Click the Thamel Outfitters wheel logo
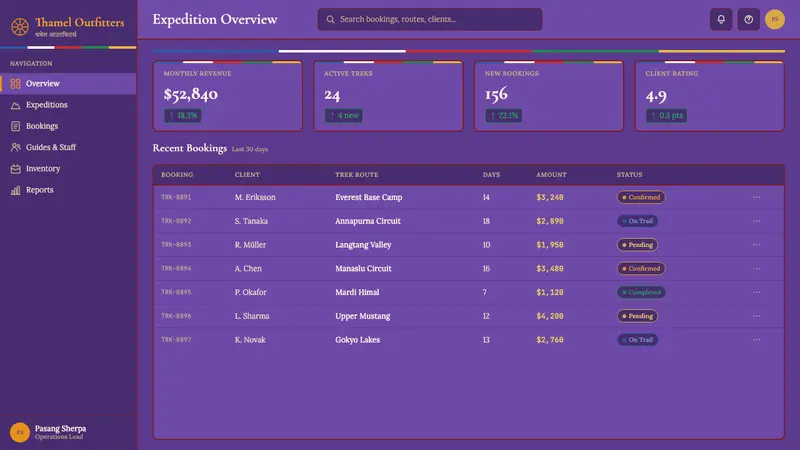800x450 pixels. pos(20,27)
